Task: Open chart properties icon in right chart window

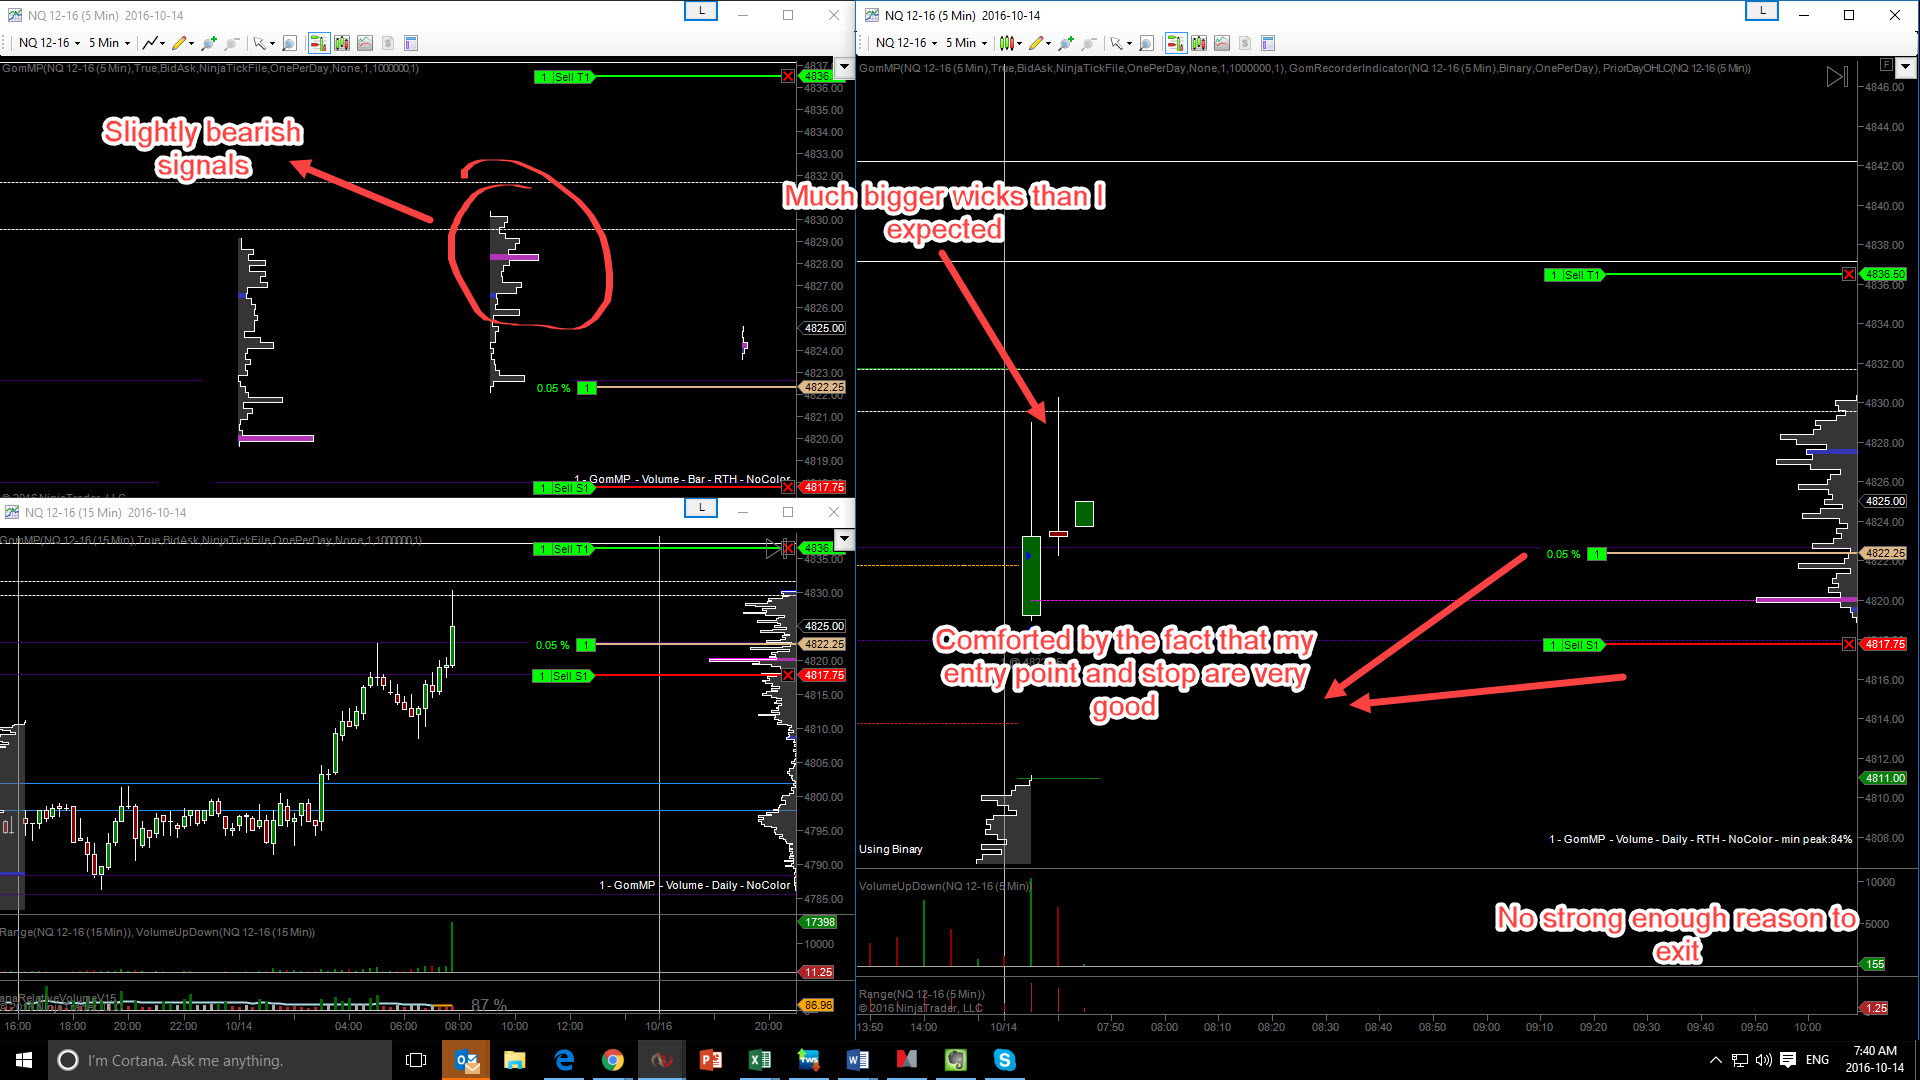Action: [1268, 43]
